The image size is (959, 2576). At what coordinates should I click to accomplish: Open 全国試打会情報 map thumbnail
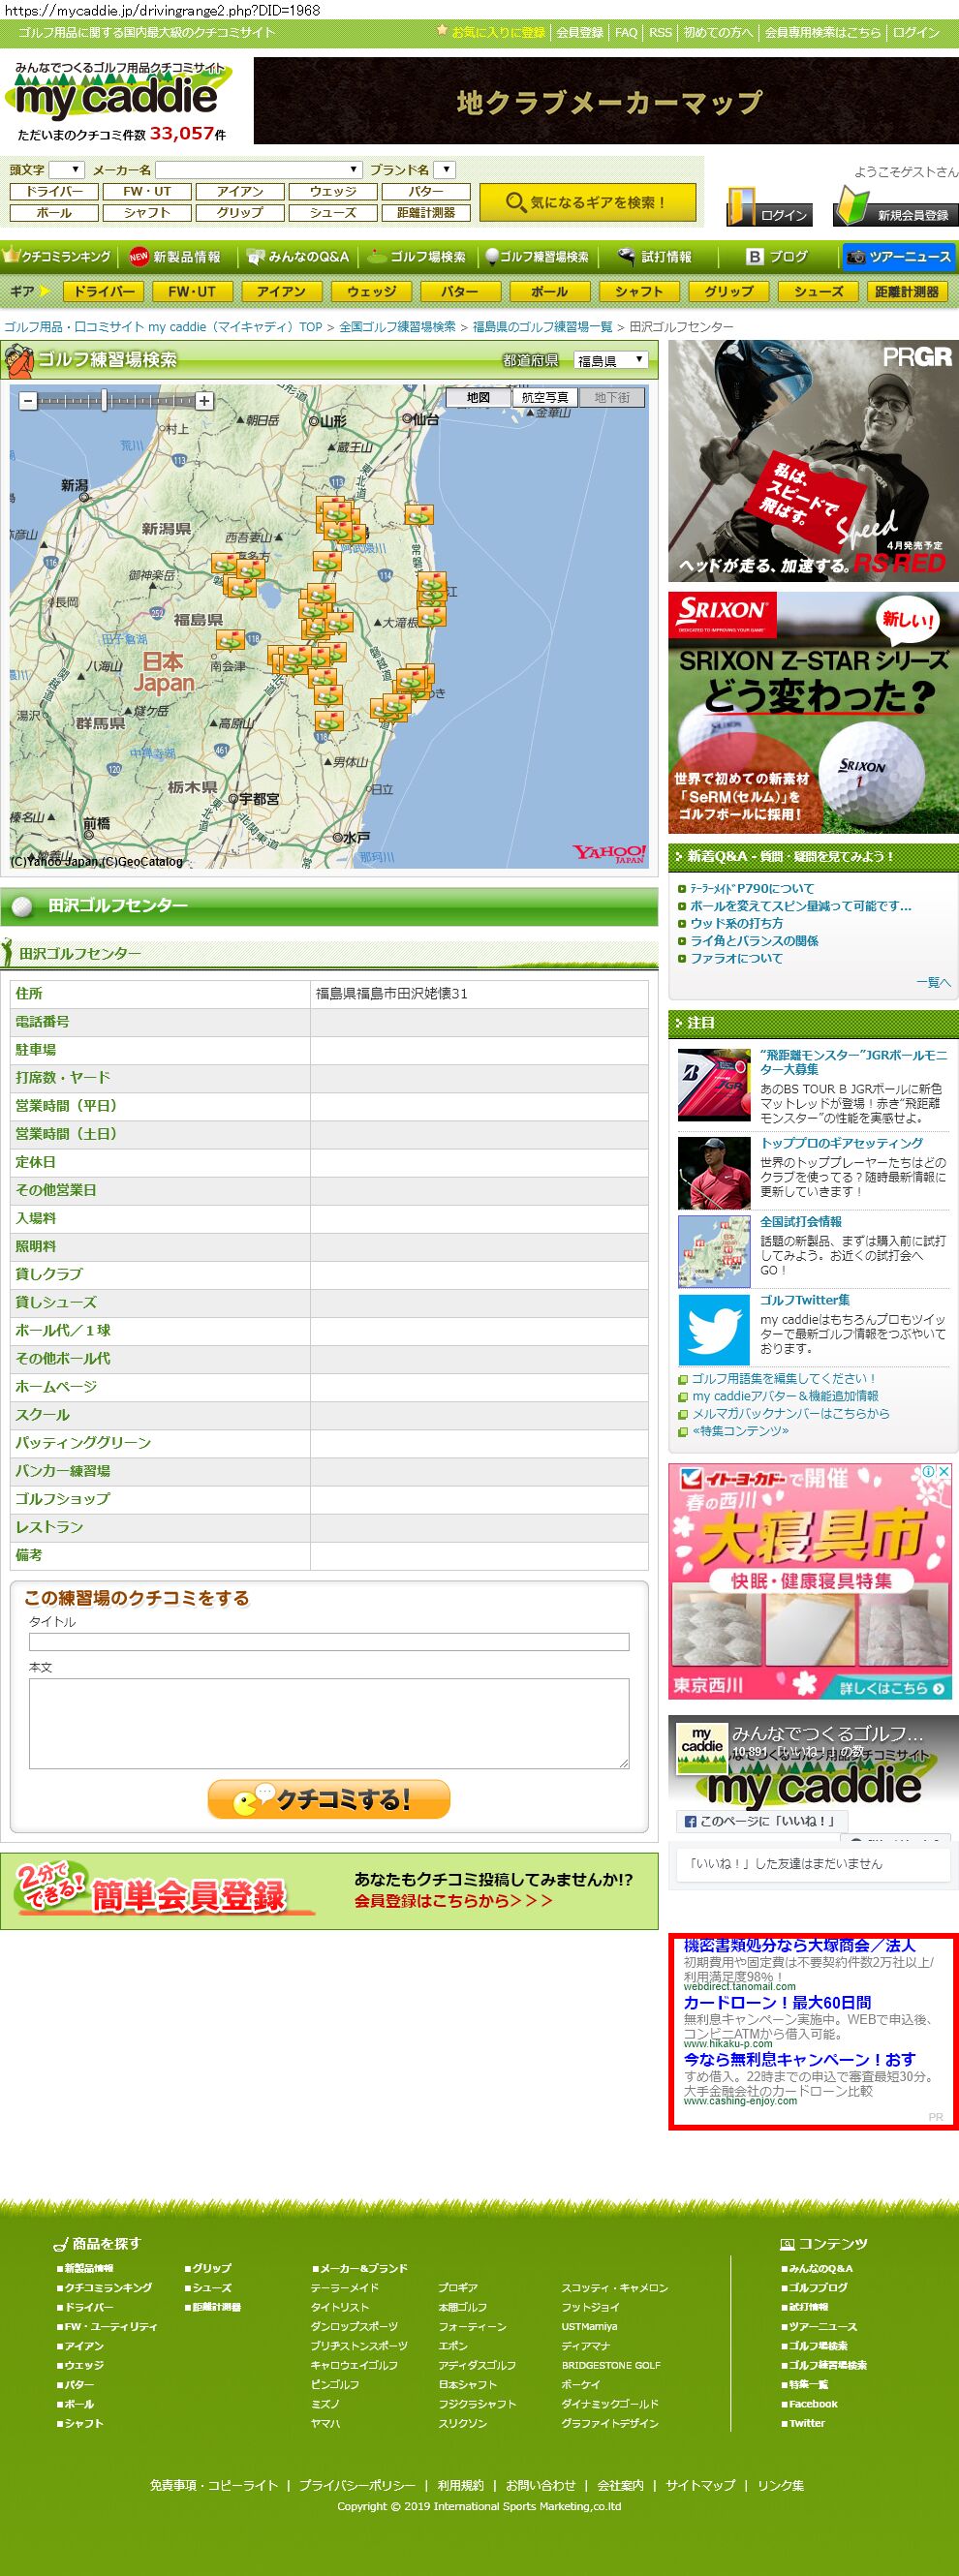[714, 1251]
